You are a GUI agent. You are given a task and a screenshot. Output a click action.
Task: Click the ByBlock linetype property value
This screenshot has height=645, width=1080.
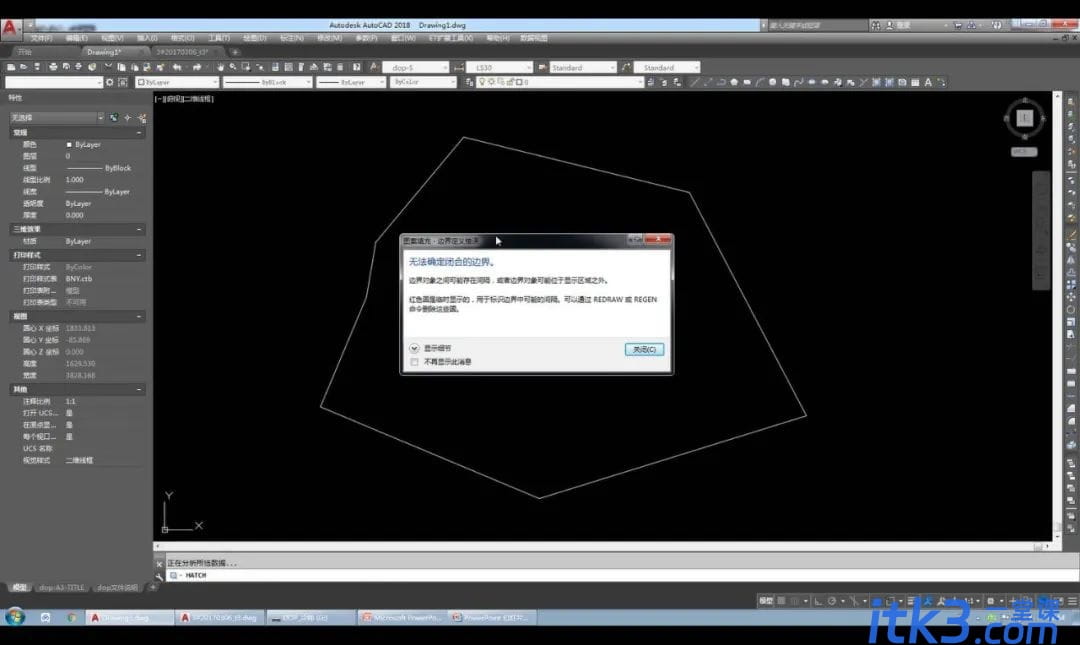[x=99, y=168]
